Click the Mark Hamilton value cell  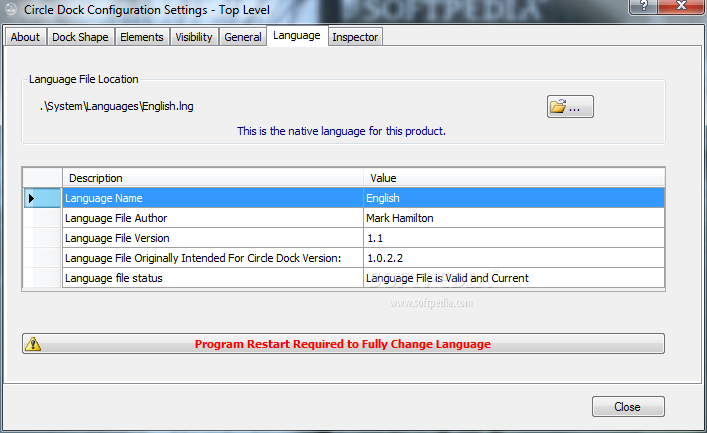coord(514,218)
